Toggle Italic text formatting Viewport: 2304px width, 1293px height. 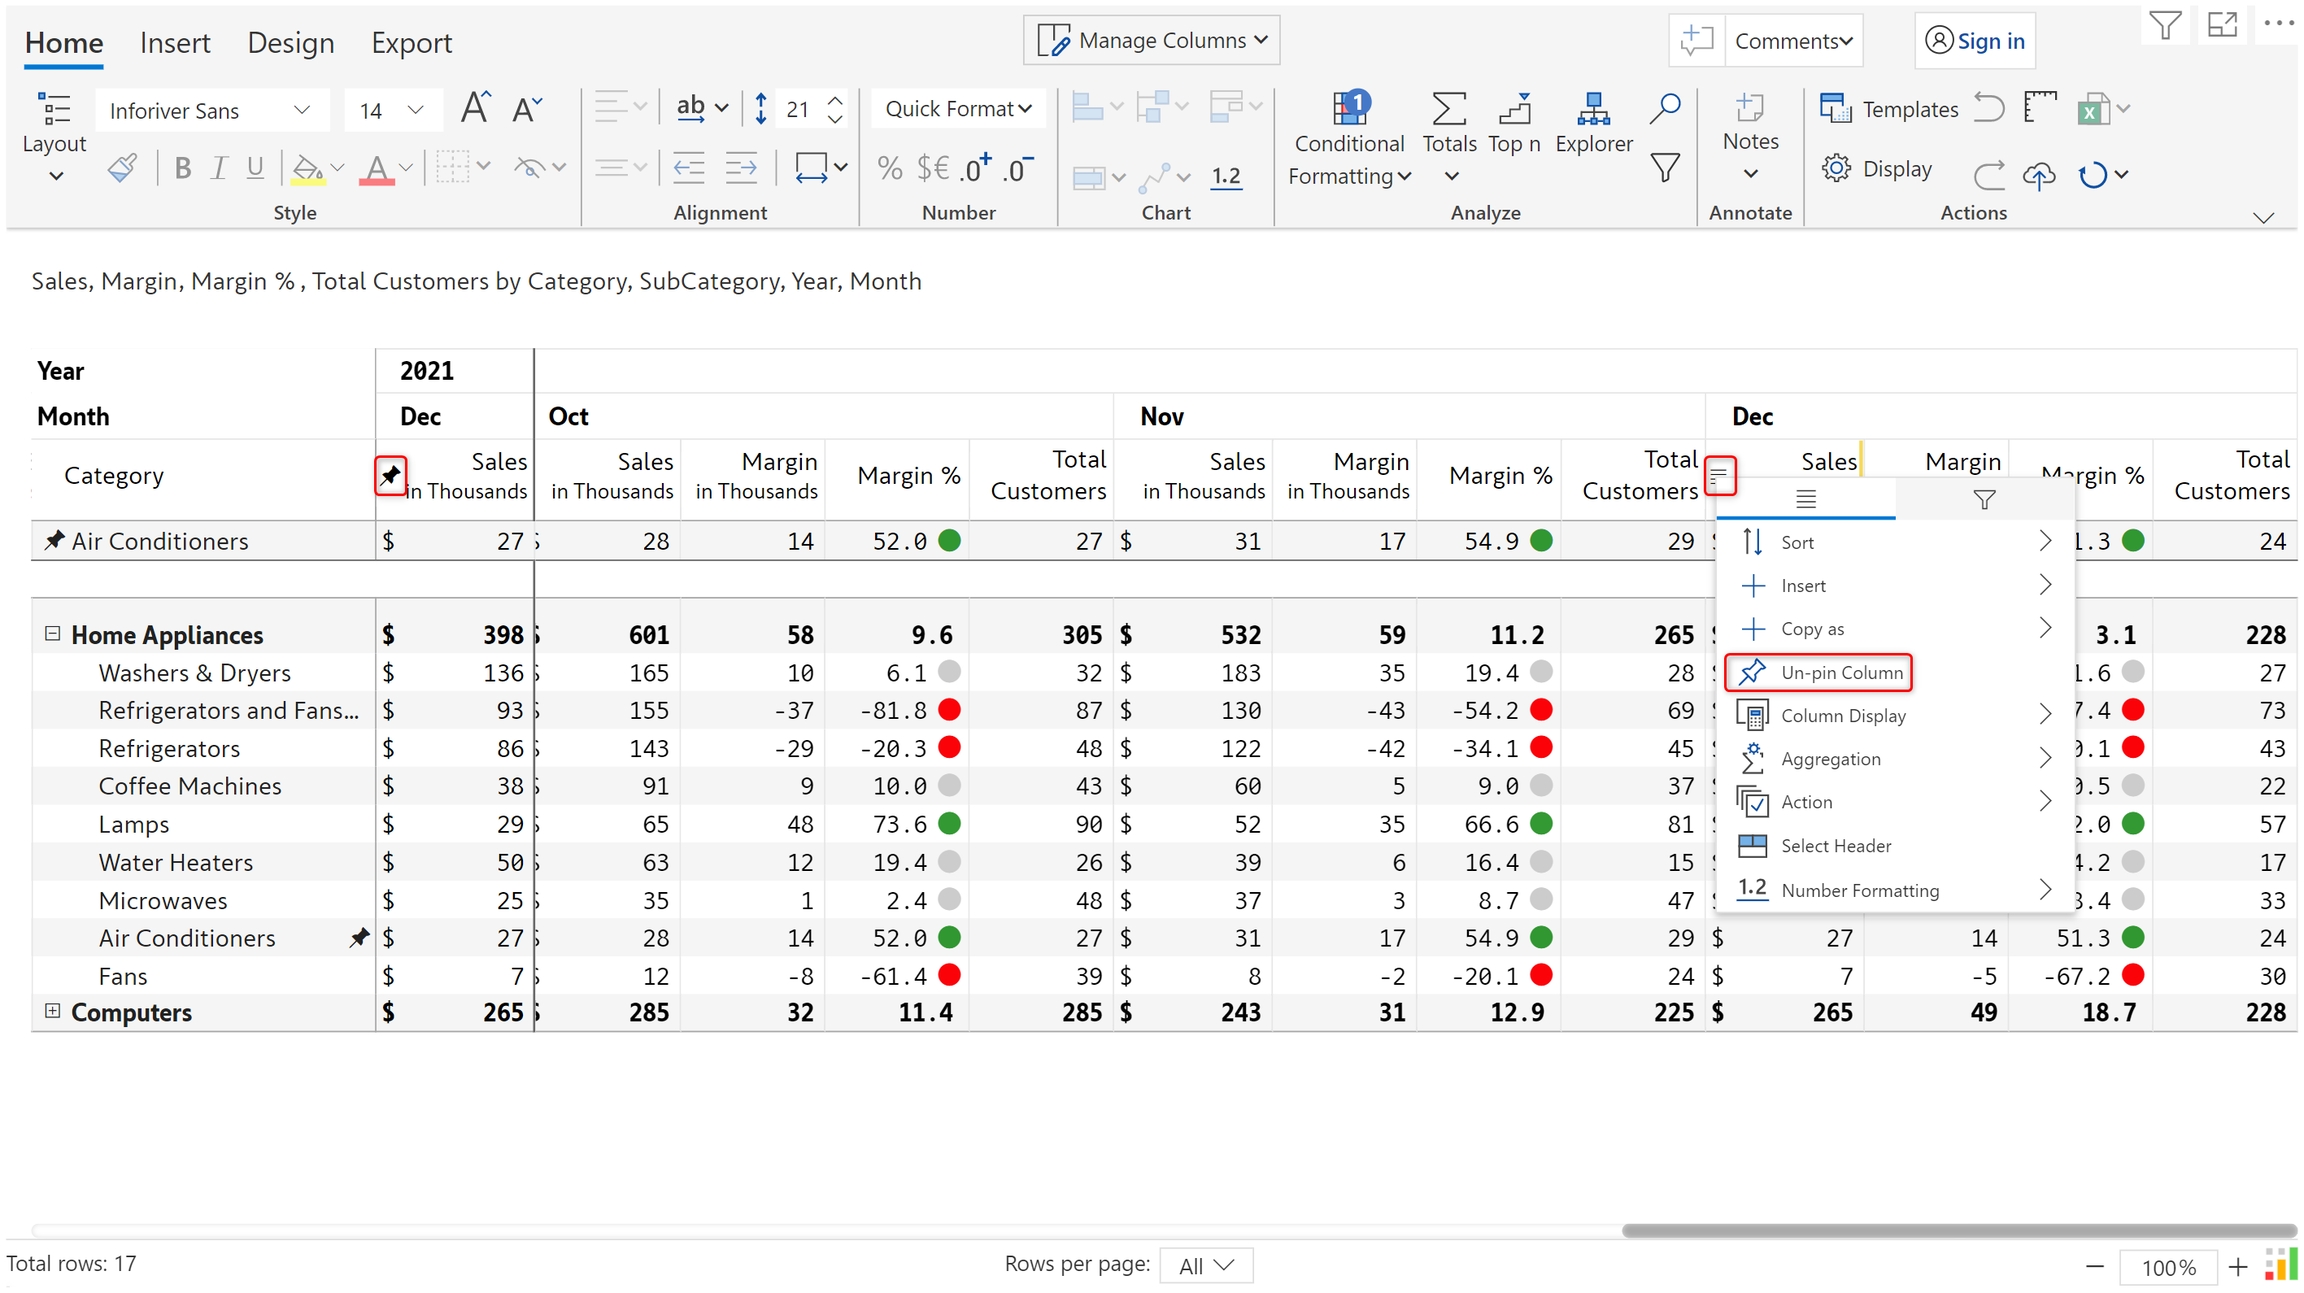pos(219,169)
